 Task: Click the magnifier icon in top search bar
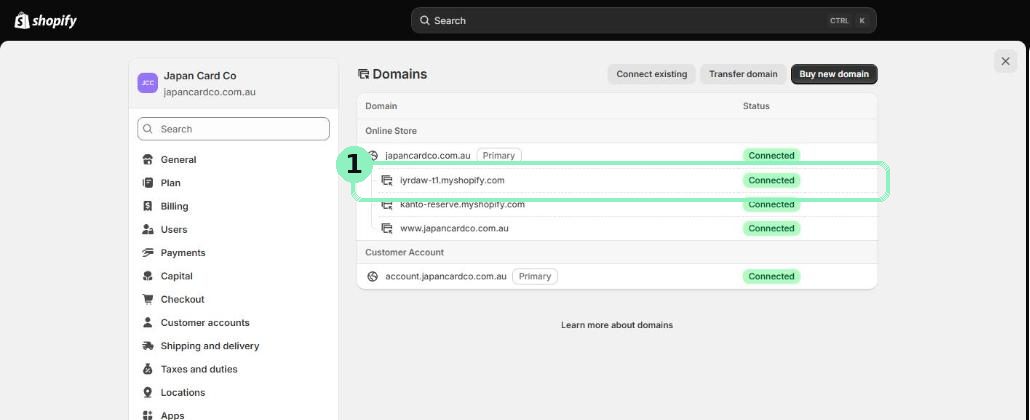(x=425, y=20)
